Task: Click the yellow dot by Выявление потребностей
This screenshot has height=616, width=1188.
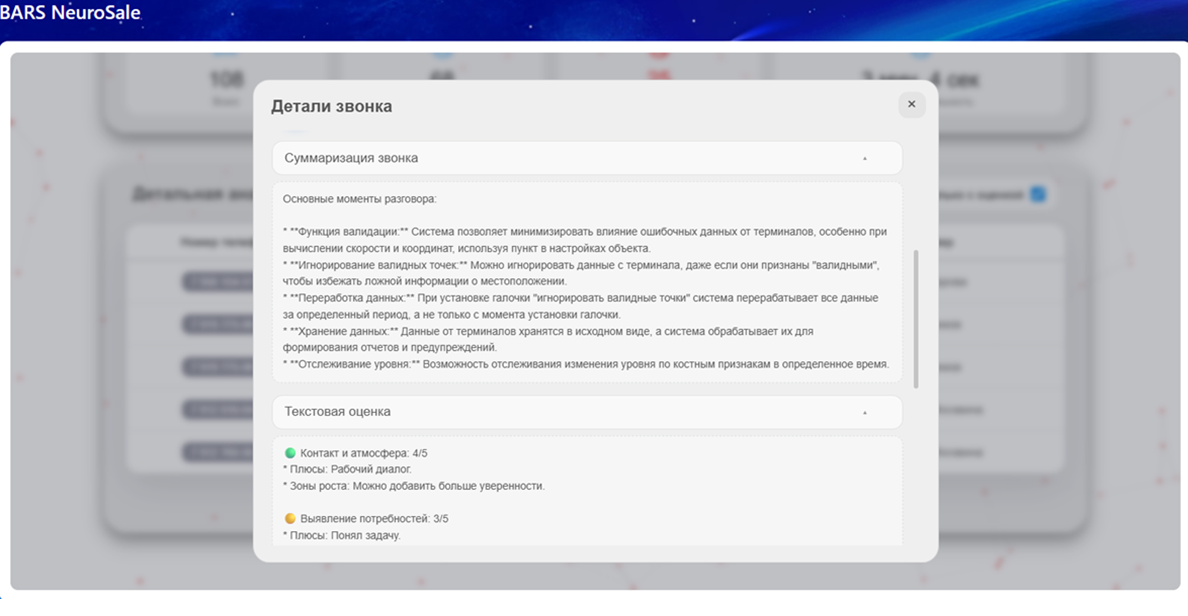Action: (x=290, y=519)
